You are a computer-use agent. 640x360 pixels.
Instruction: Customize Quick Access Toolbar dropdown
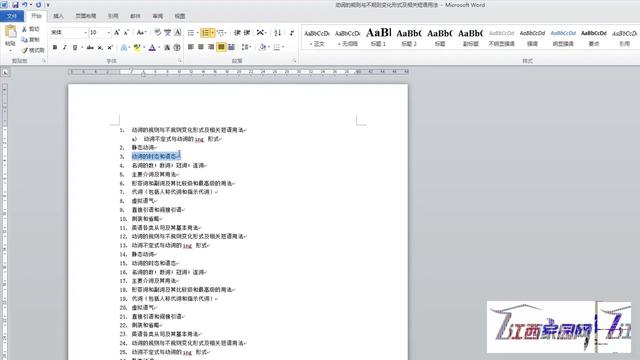click(48, 5)
